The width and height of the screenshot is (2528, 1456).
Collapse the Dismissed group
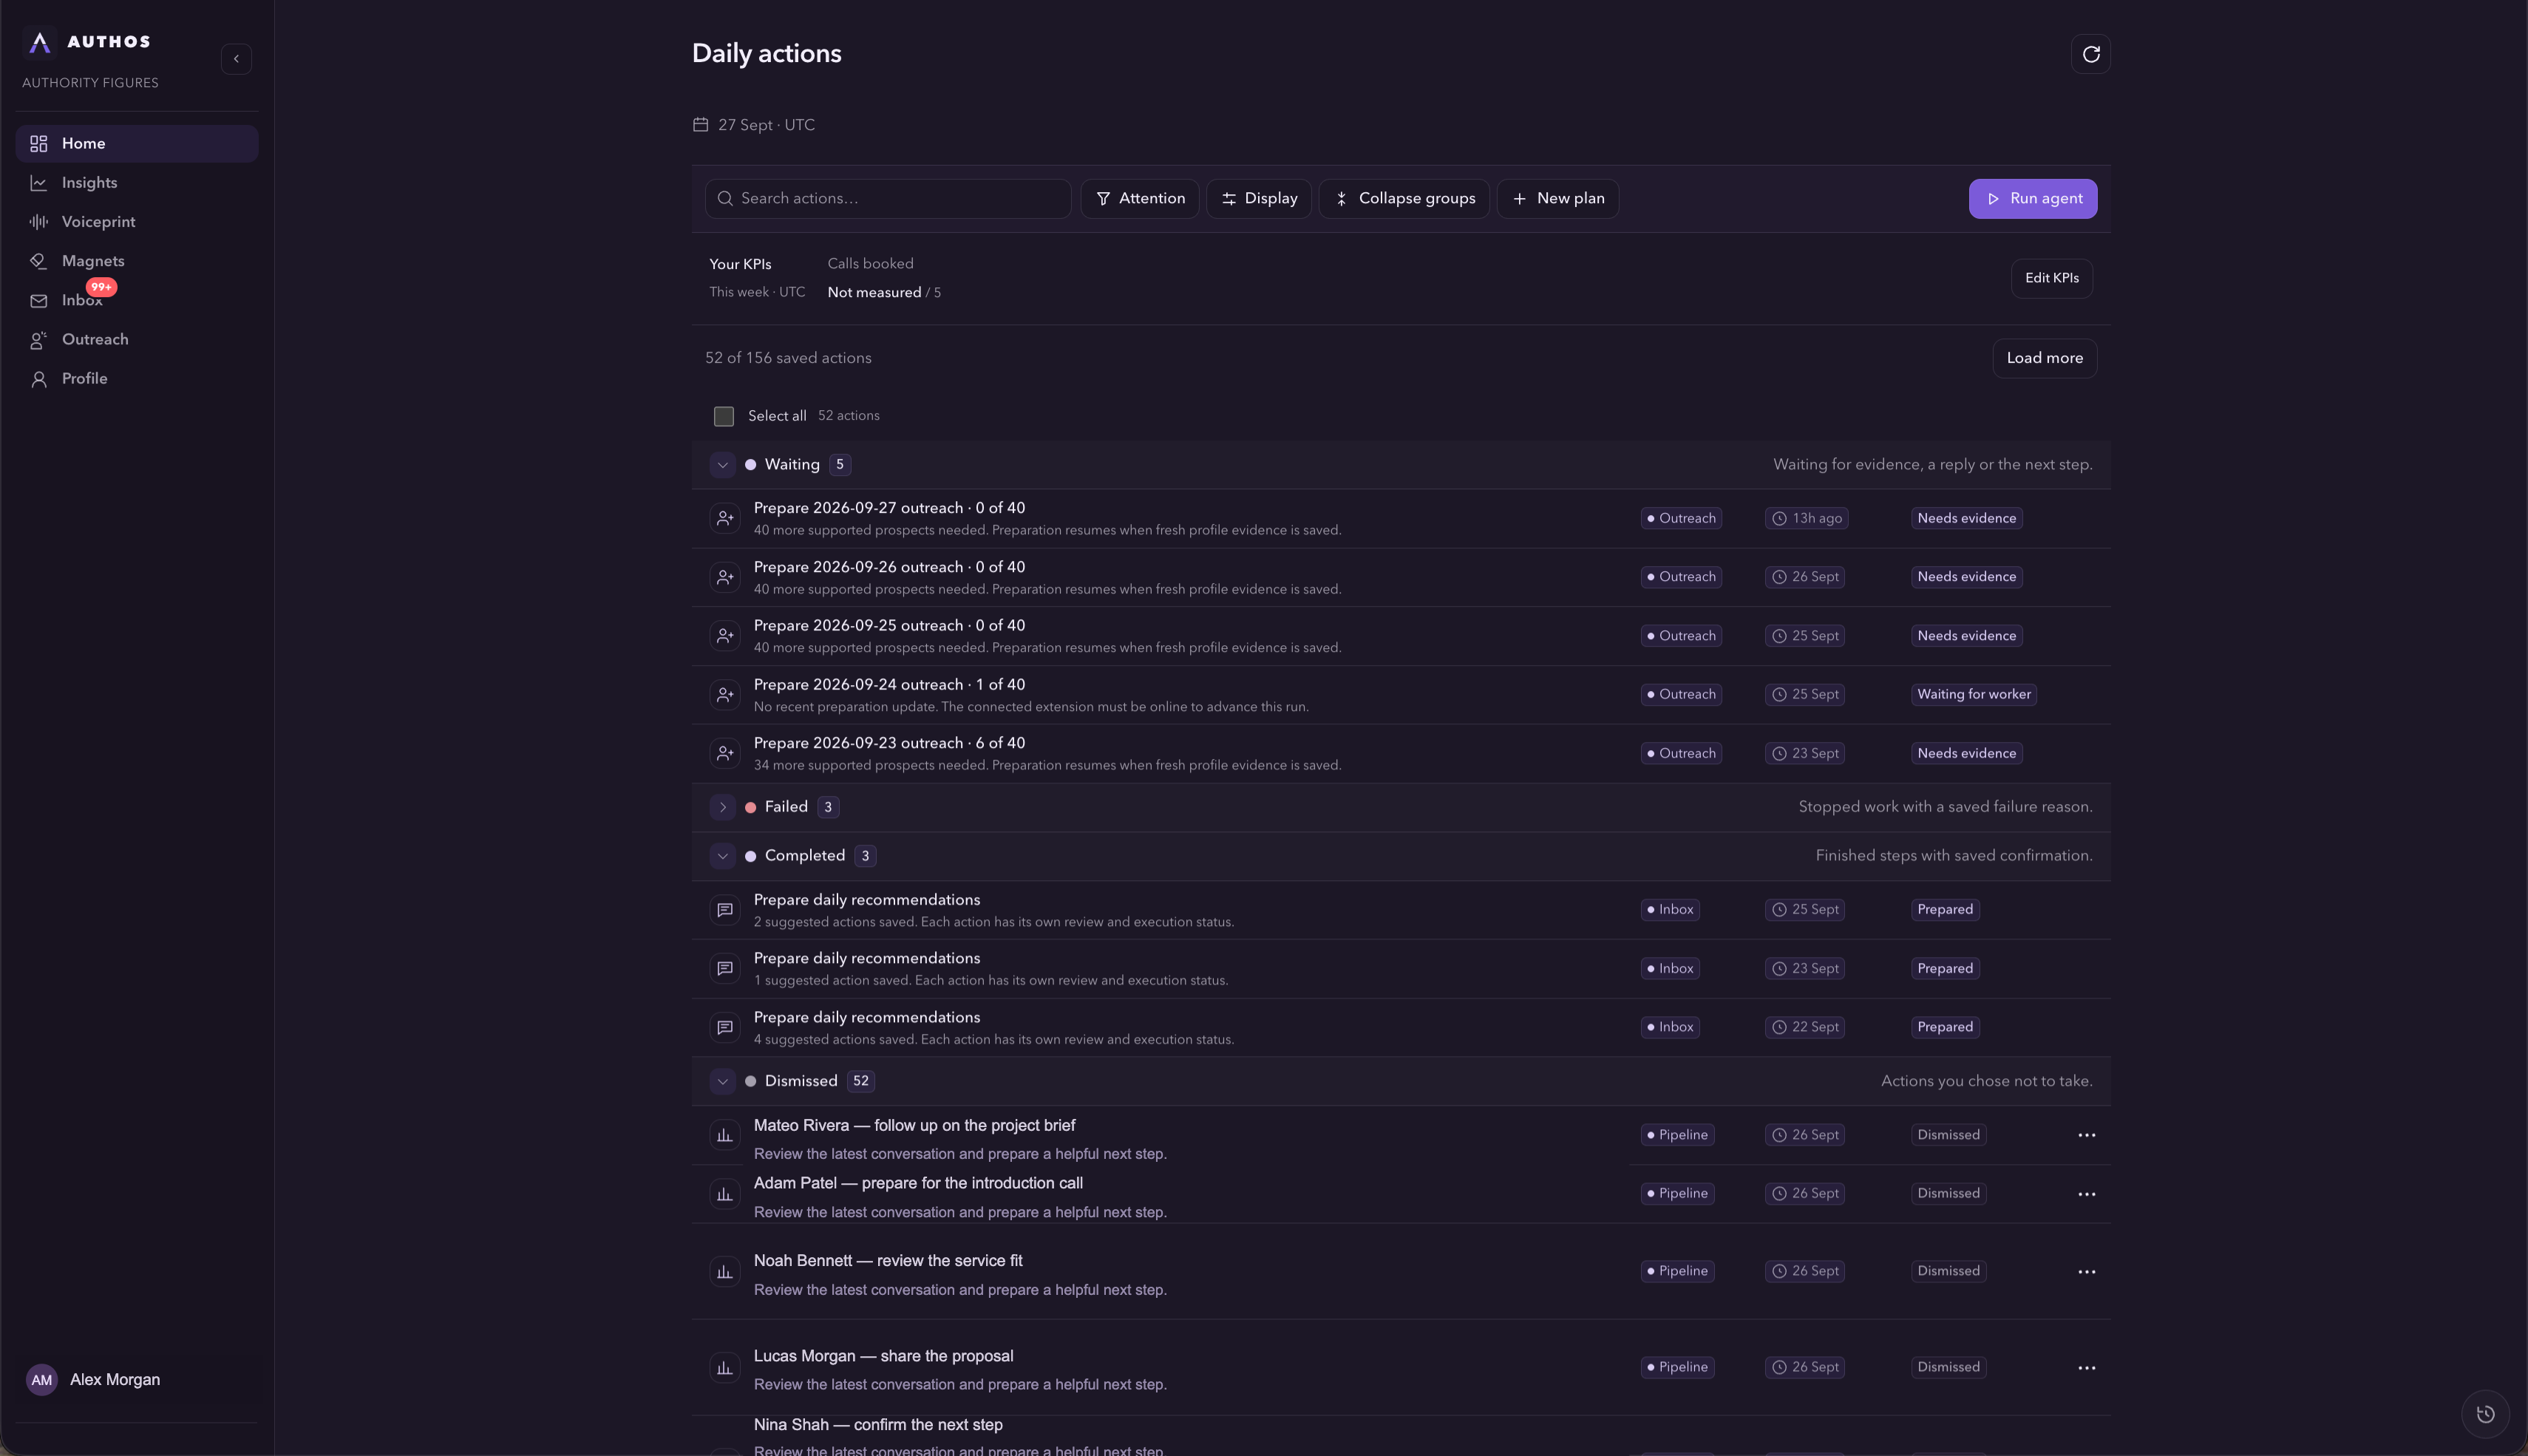(x=723, y=1081)
